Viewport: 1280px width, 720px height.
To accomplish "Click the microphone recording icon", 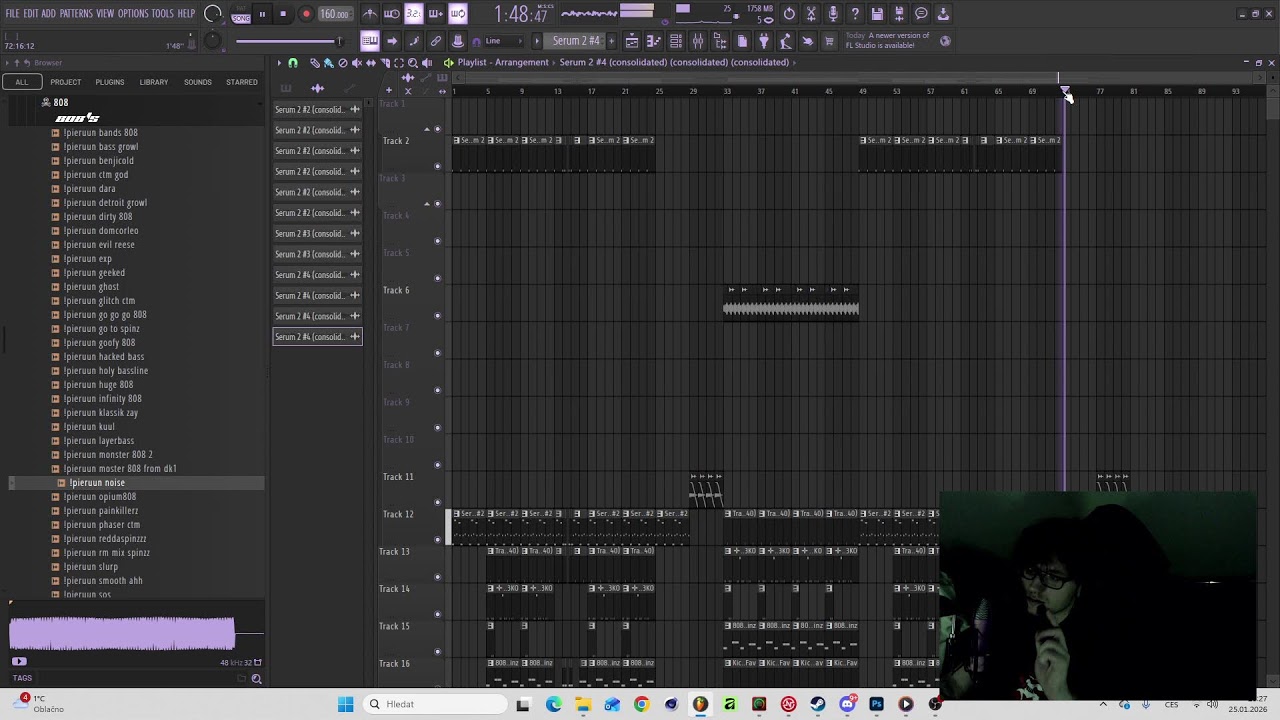I will tap(833, 14).
